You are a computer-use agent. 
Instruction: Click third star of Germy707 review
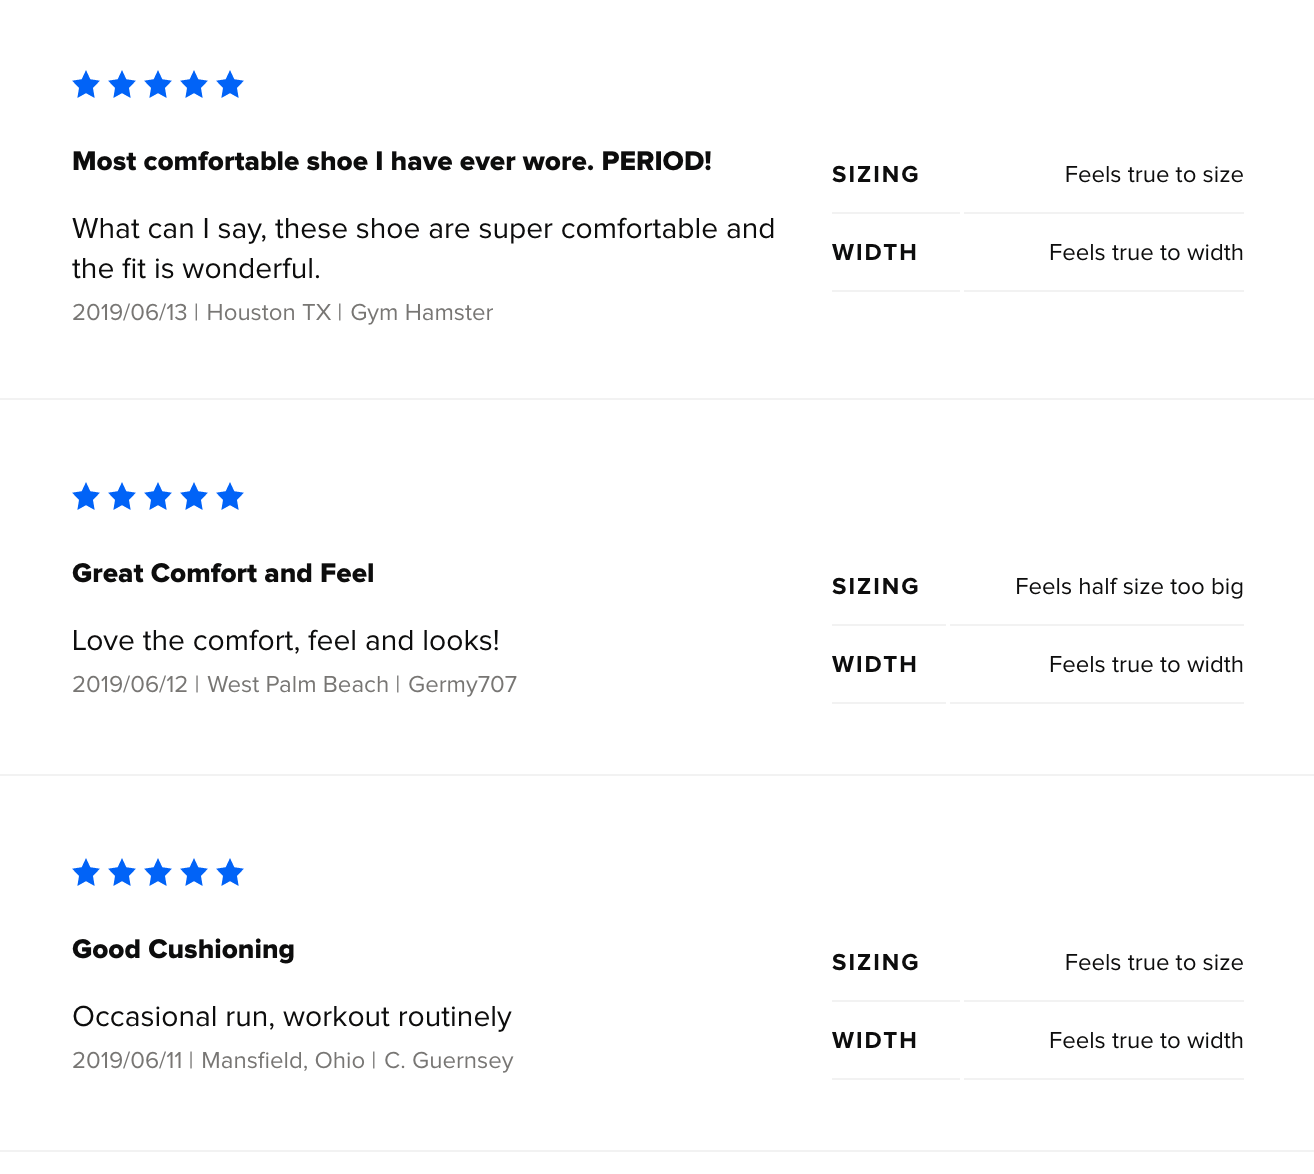point(158,497)
